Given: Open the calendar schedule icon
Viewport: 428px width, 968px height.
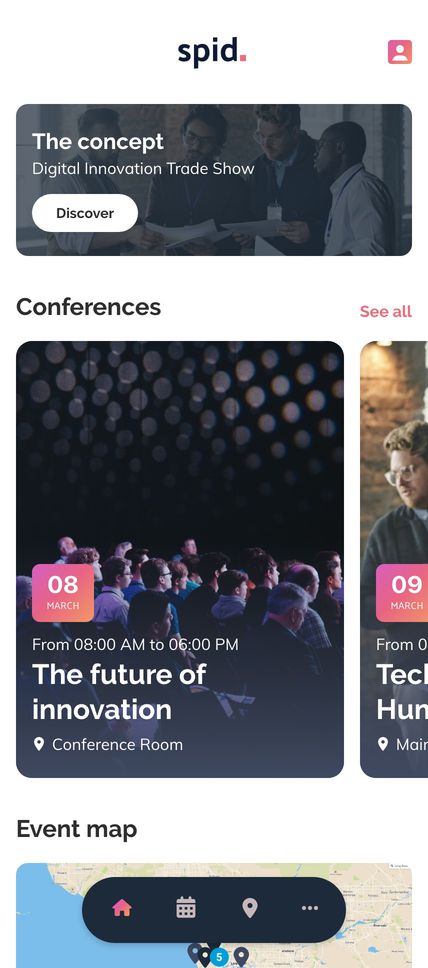Looking at the screenshot, I should (186, 908).
